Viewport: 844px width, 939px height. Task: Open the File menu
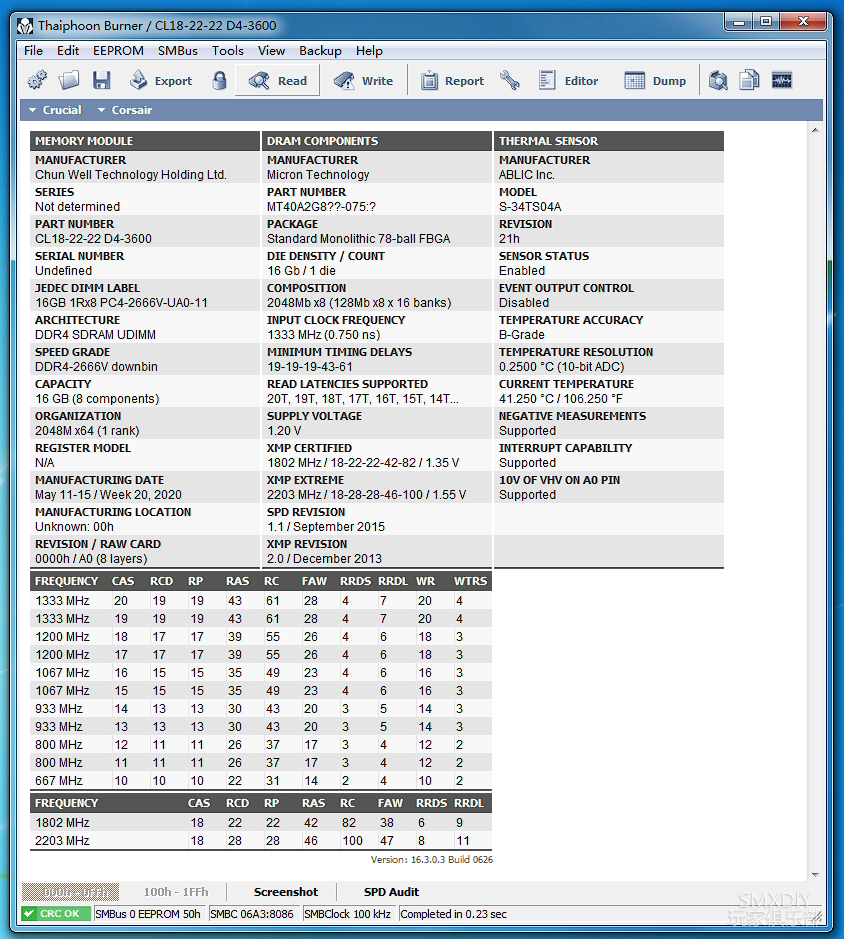tap(34, 51)
